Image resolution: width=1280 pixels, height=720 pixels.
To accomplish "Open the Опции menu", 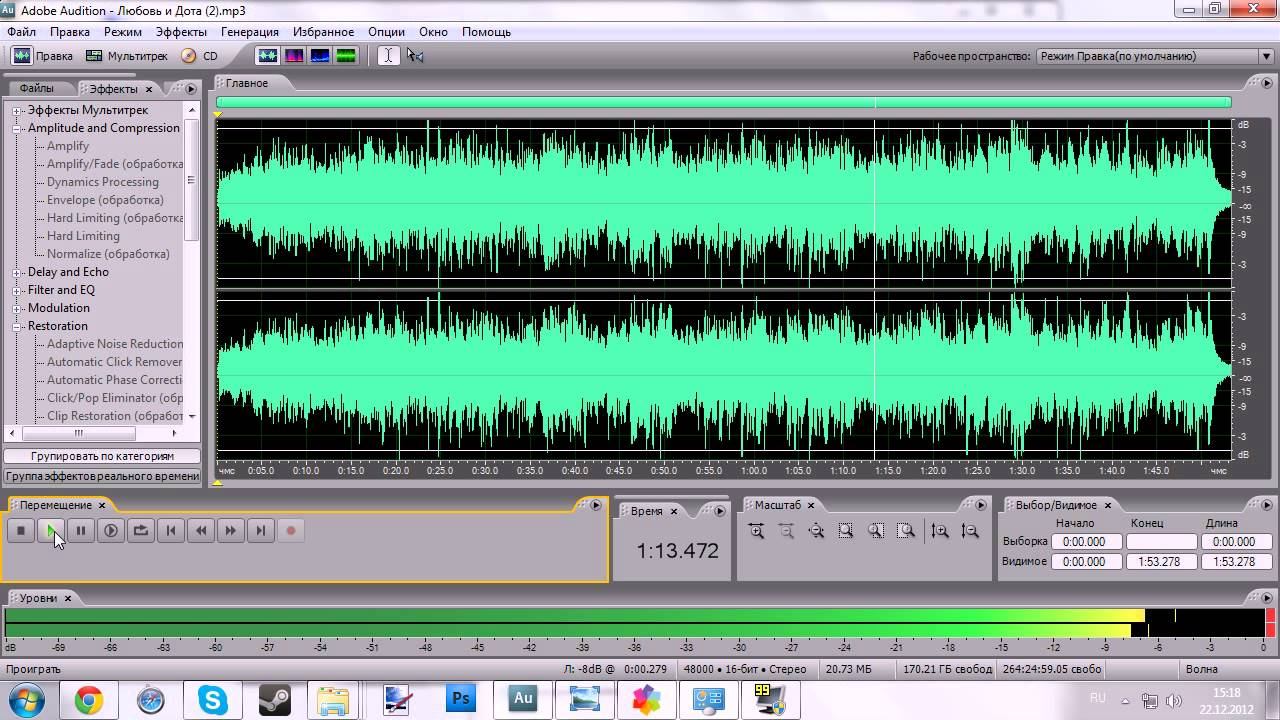I will pos(387,32).
